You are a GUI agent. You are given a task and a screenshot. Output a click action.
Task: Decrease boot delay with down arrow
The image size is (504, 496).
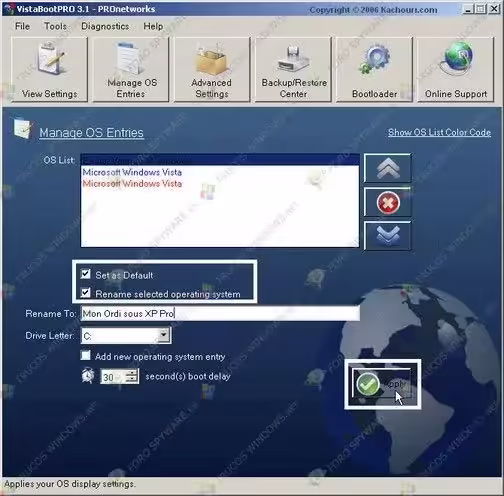coord(132,380)
